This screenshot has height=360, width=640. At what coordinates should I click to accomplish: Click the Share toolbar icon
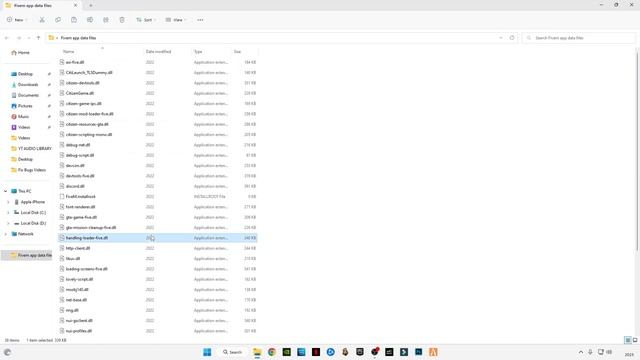click(106, 20)
